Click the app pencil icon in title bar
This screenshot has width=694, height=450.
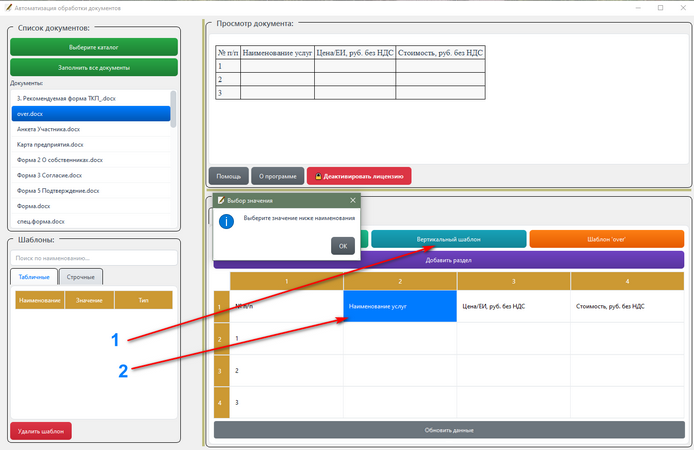[8, 8]
